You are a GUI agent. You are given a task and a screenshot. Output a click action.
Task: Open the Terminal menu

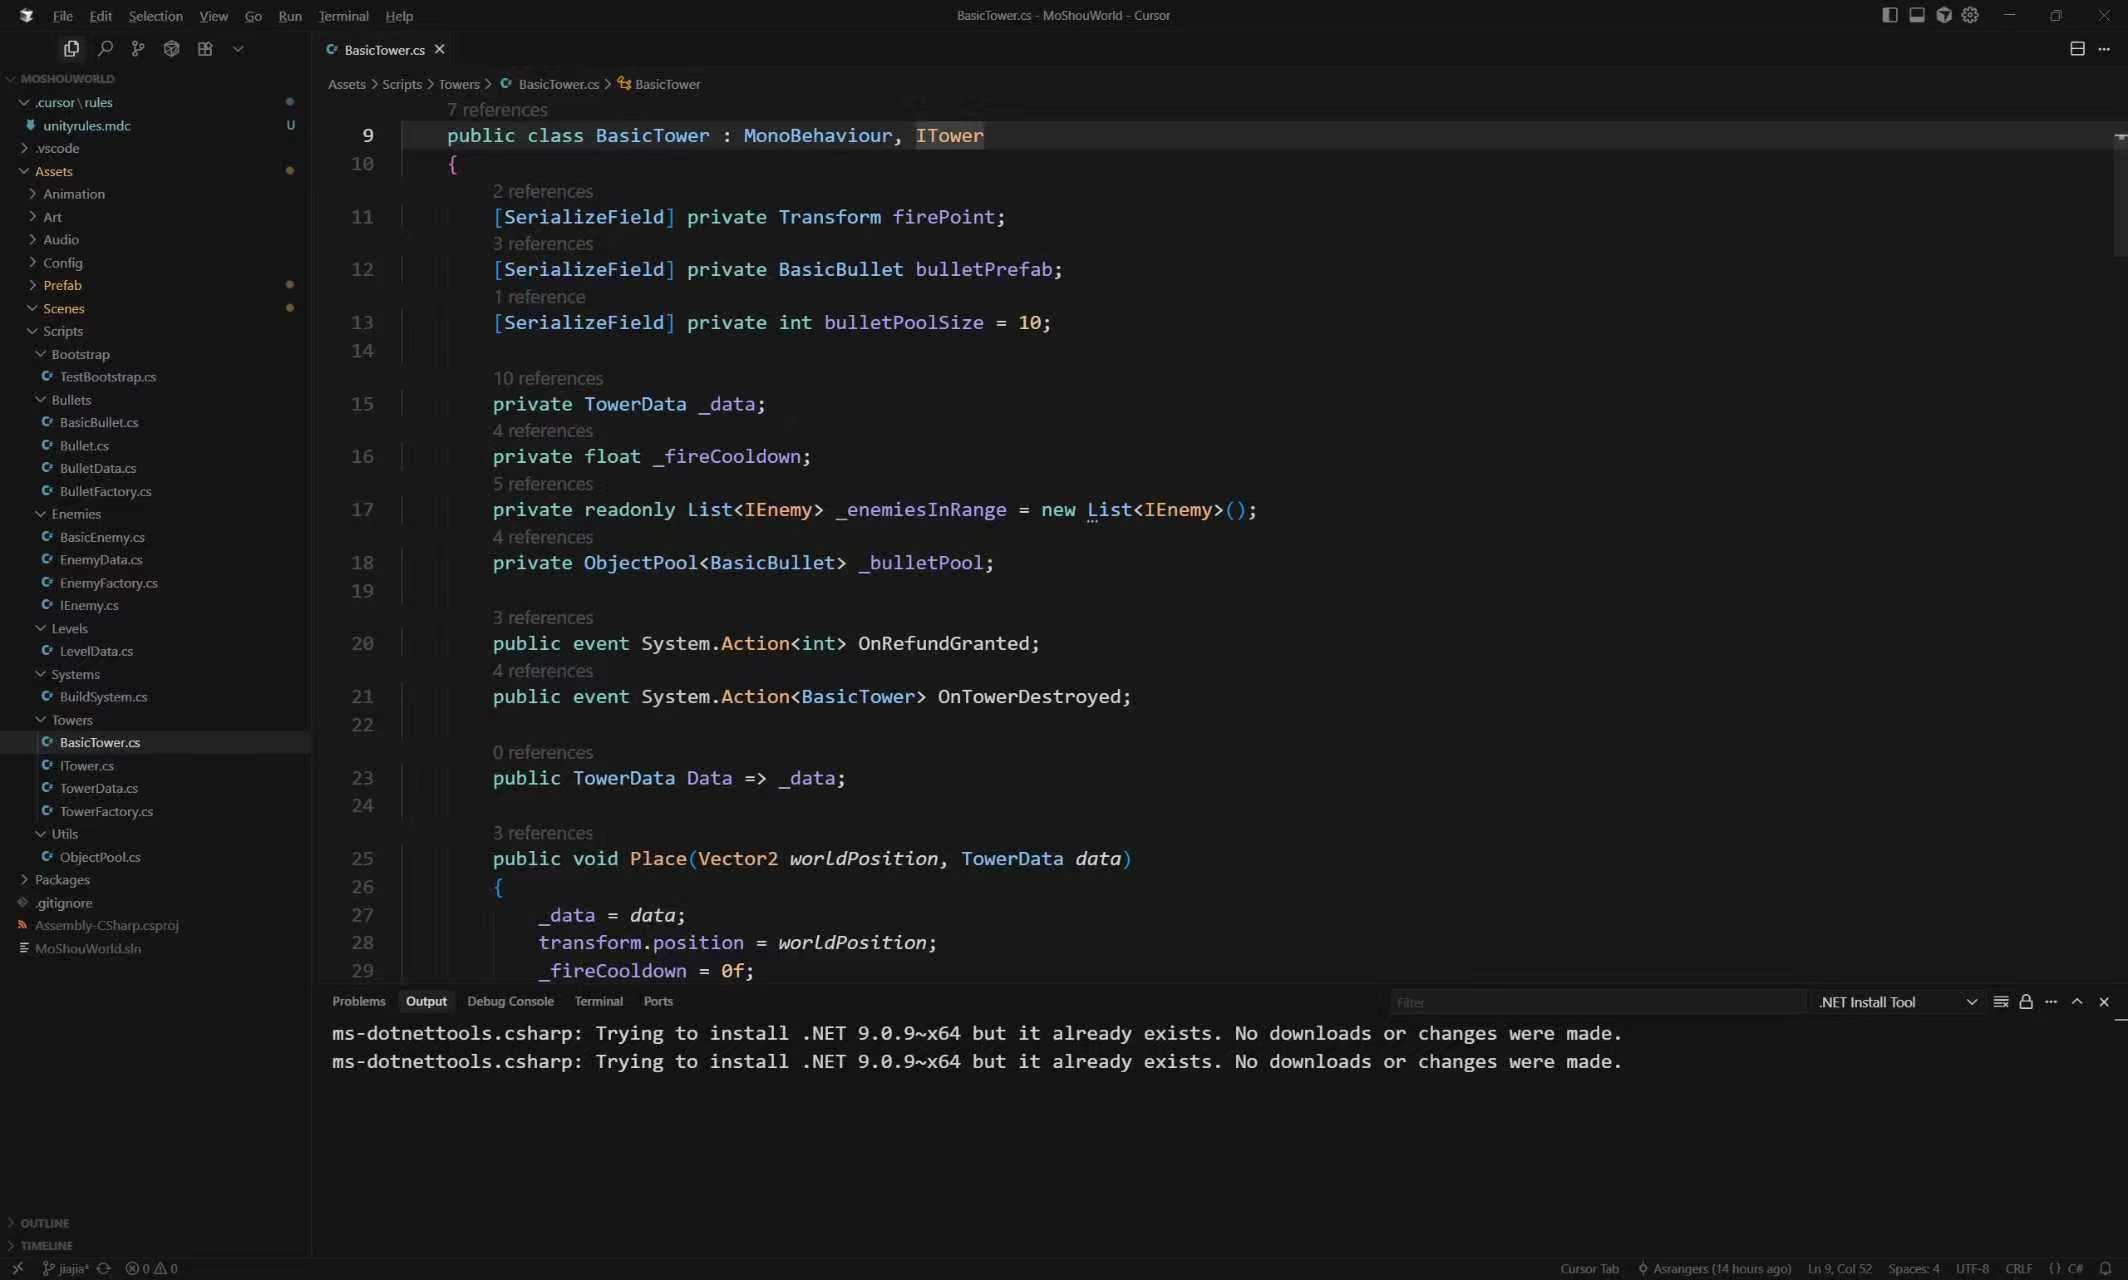pos(343,16)
